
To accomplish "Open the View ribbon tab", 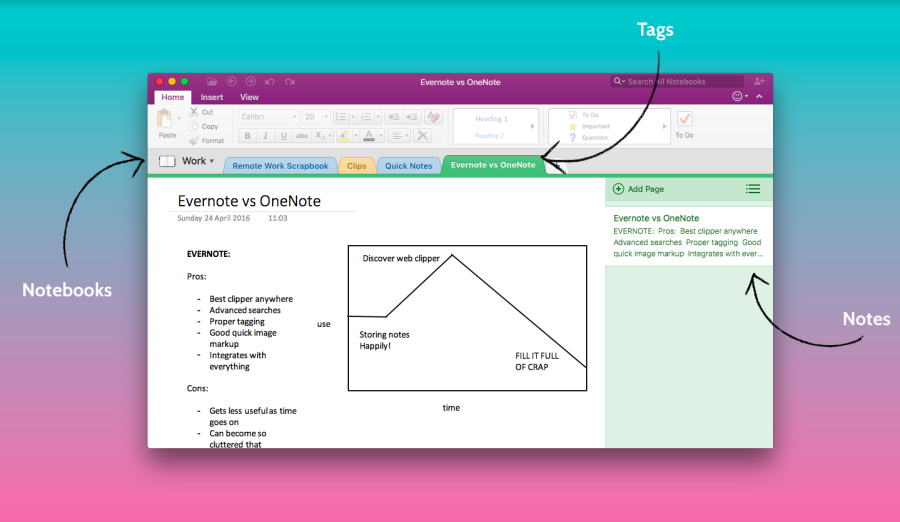I will [249, 97].
